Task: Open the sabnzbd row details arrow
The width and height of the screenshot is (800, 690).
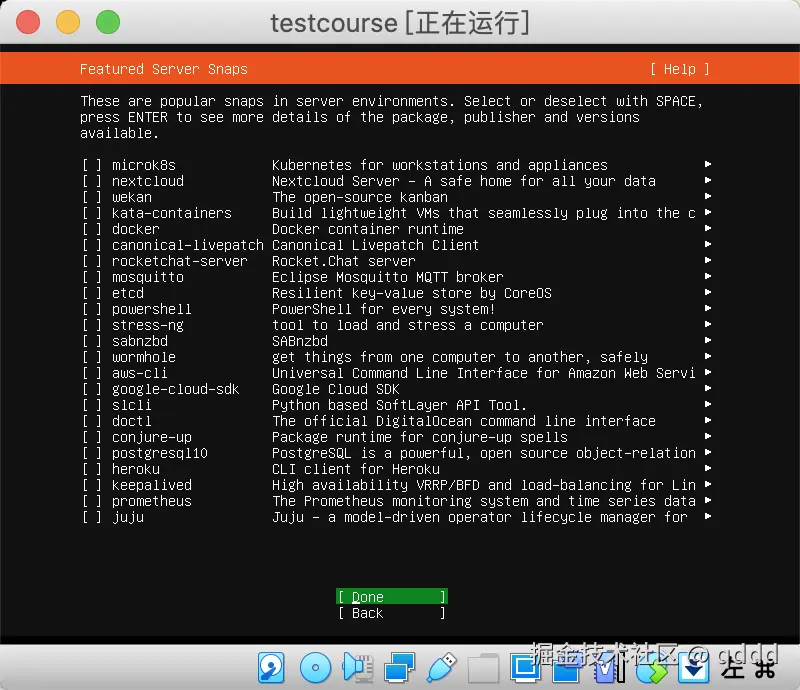Action: pyautogui.click(x=708, y=340)
